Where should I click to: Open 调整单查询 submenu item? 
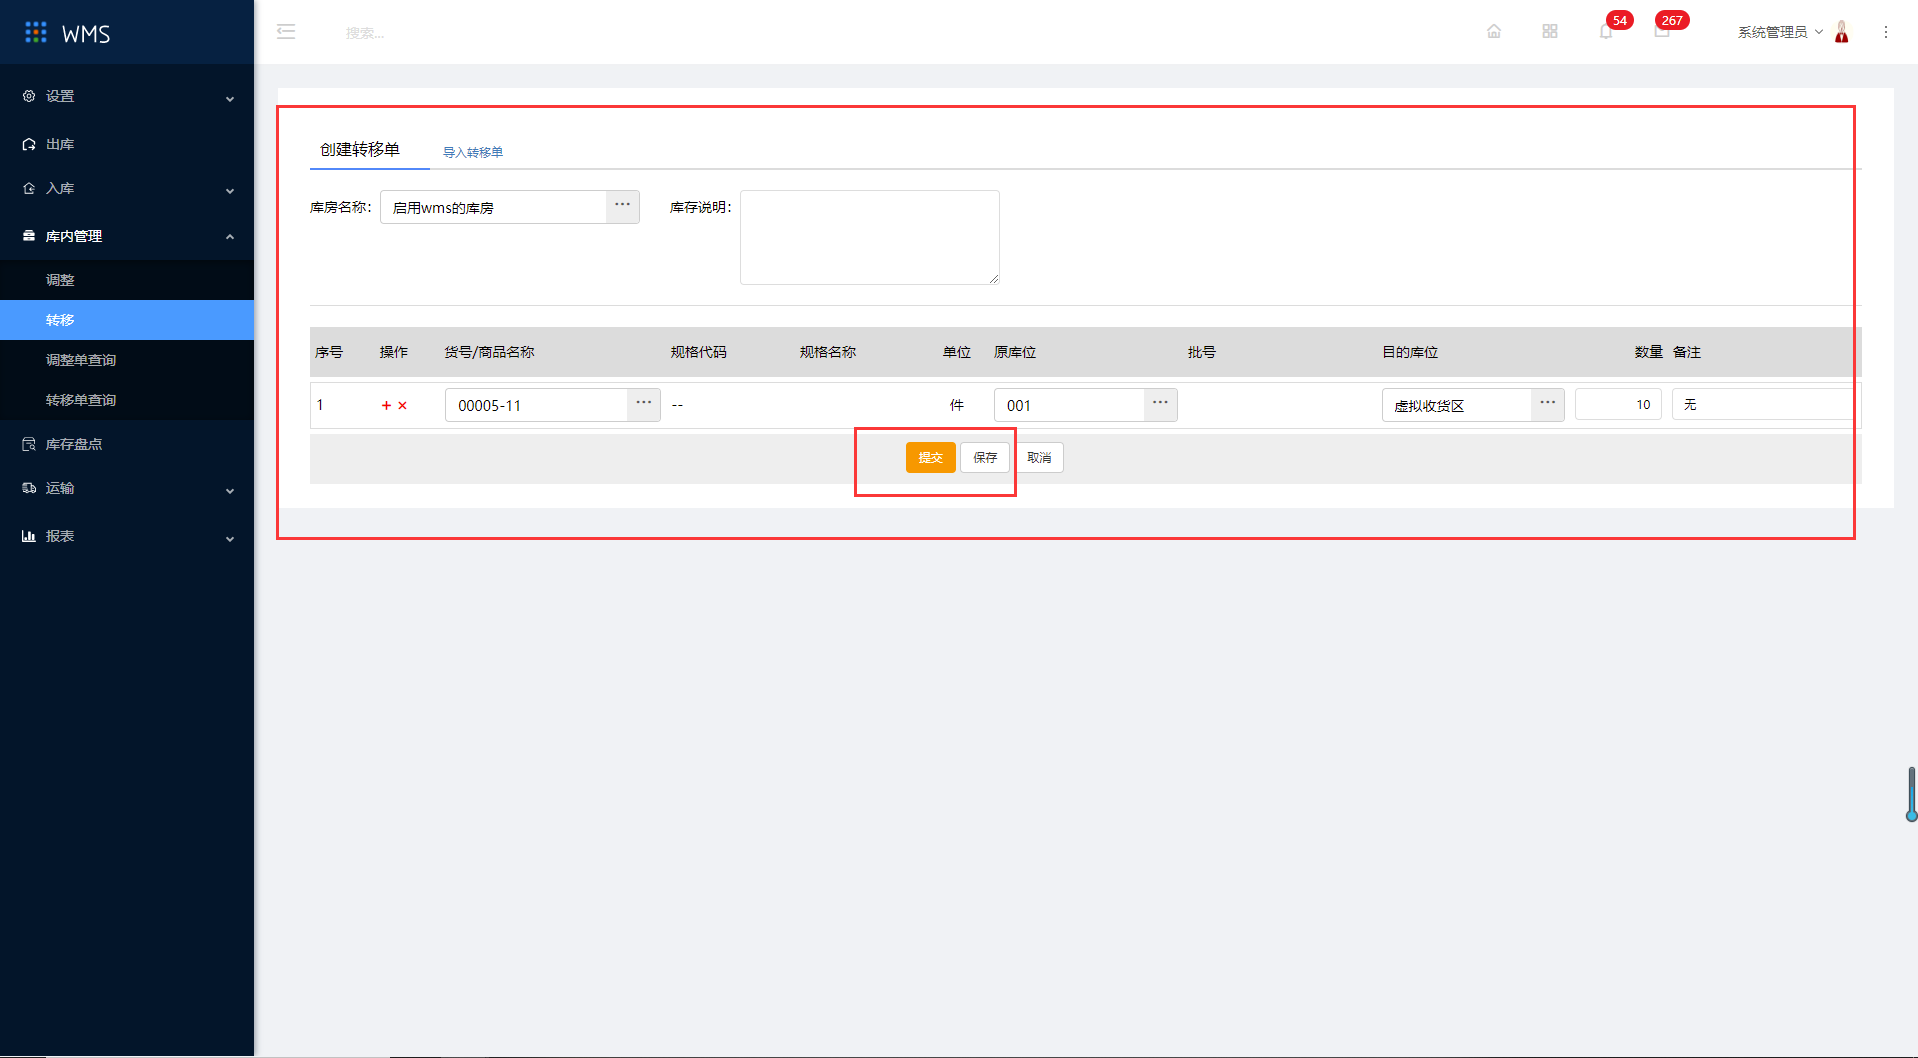[127, 360]
